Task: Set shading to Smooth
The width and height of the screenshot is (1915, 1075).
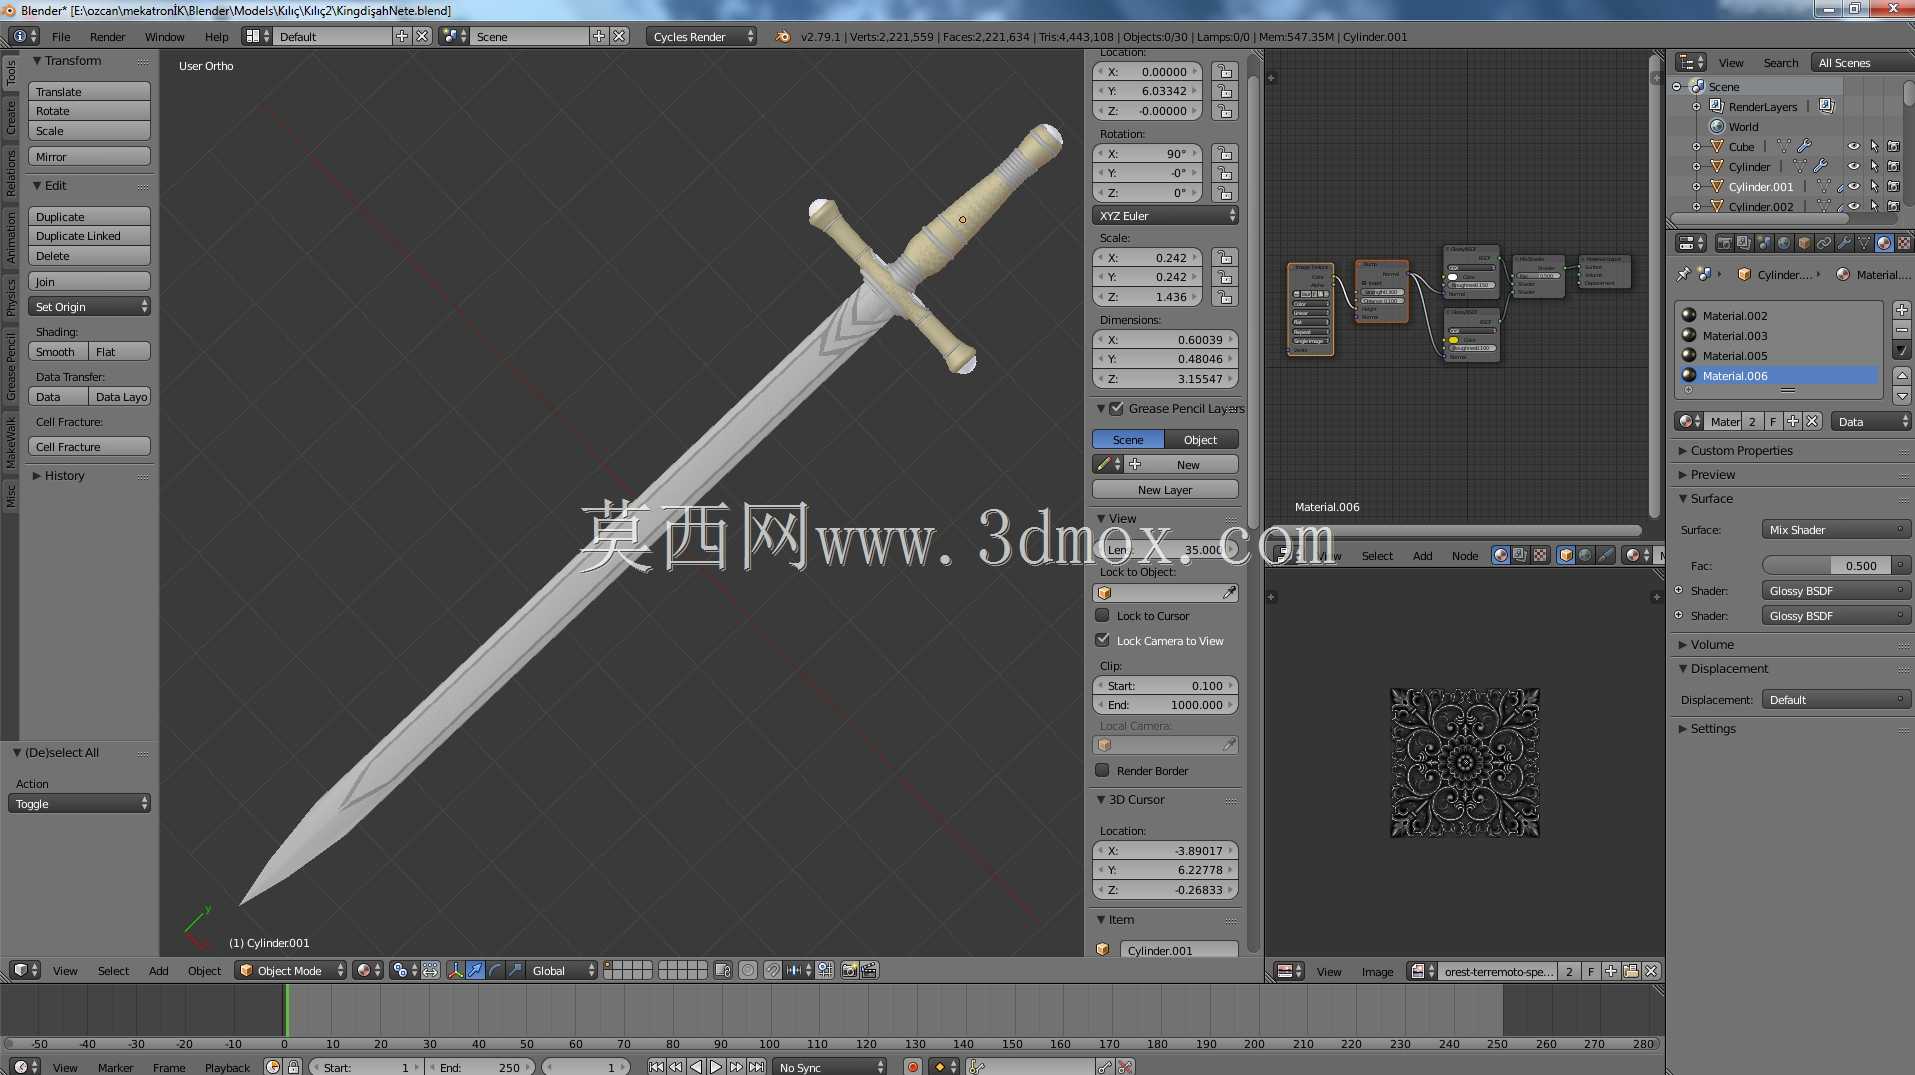Action: pyautogui.click(x=58, y=351)
